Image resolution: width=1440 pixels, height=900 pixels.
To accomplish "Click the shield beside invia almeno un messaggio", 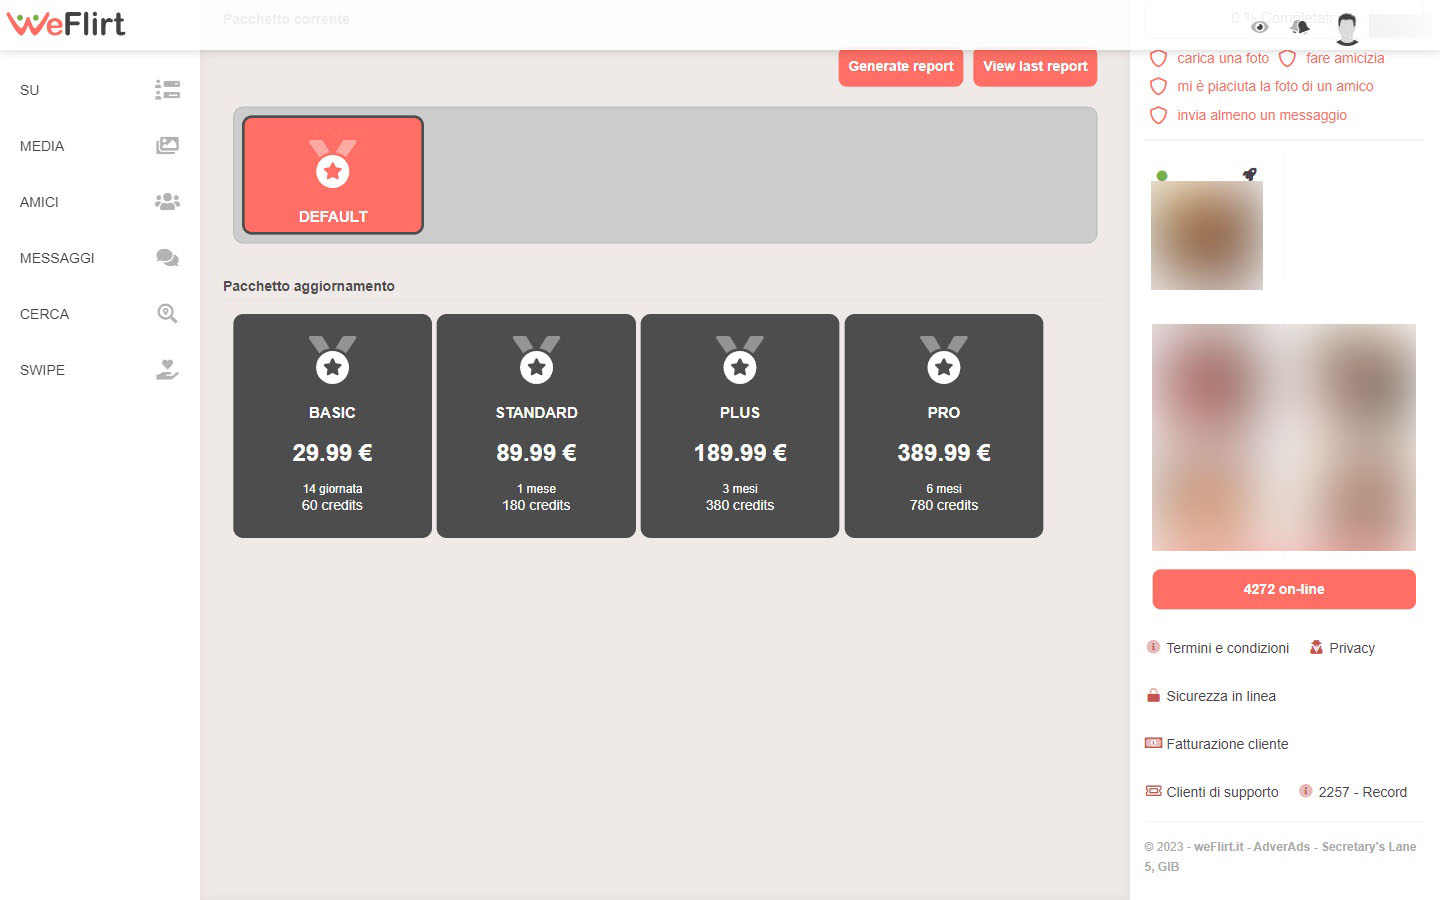I will [x=1158, y=115].
